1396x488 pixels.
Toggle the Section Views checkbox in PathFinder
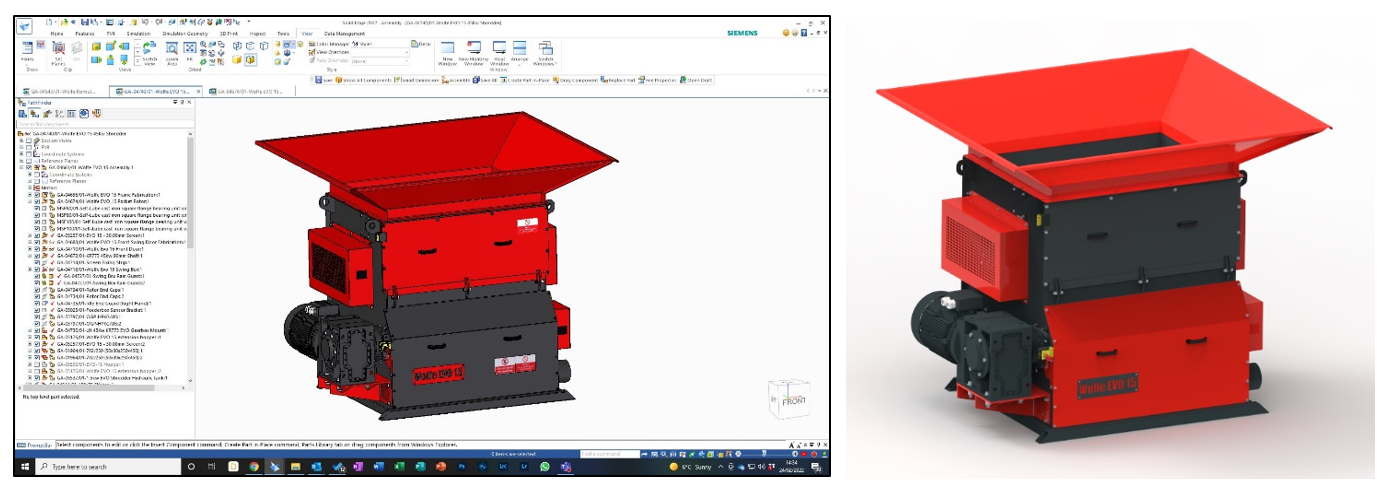point(29,141)
